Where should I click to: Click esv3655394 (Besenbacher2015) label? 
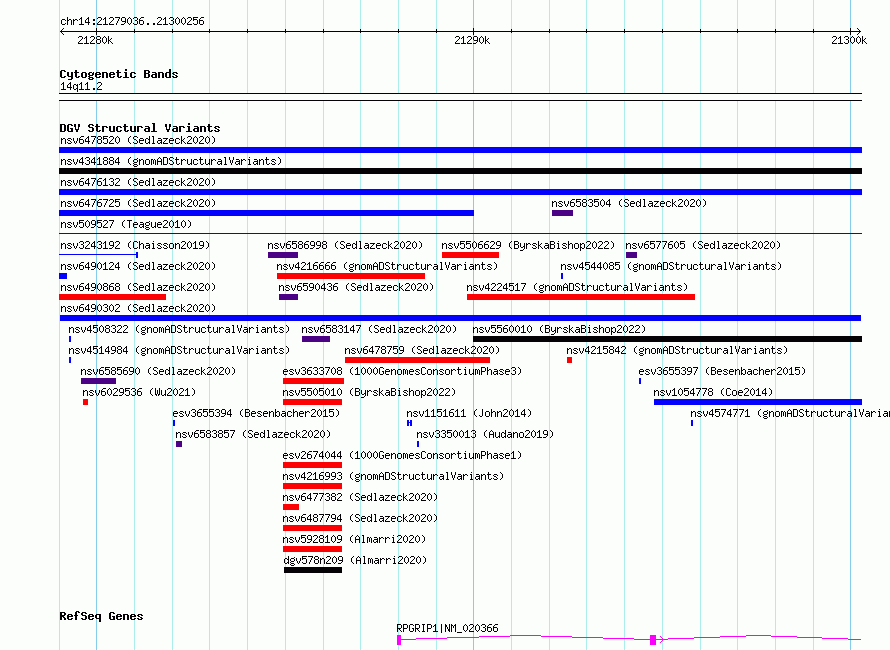256,413
